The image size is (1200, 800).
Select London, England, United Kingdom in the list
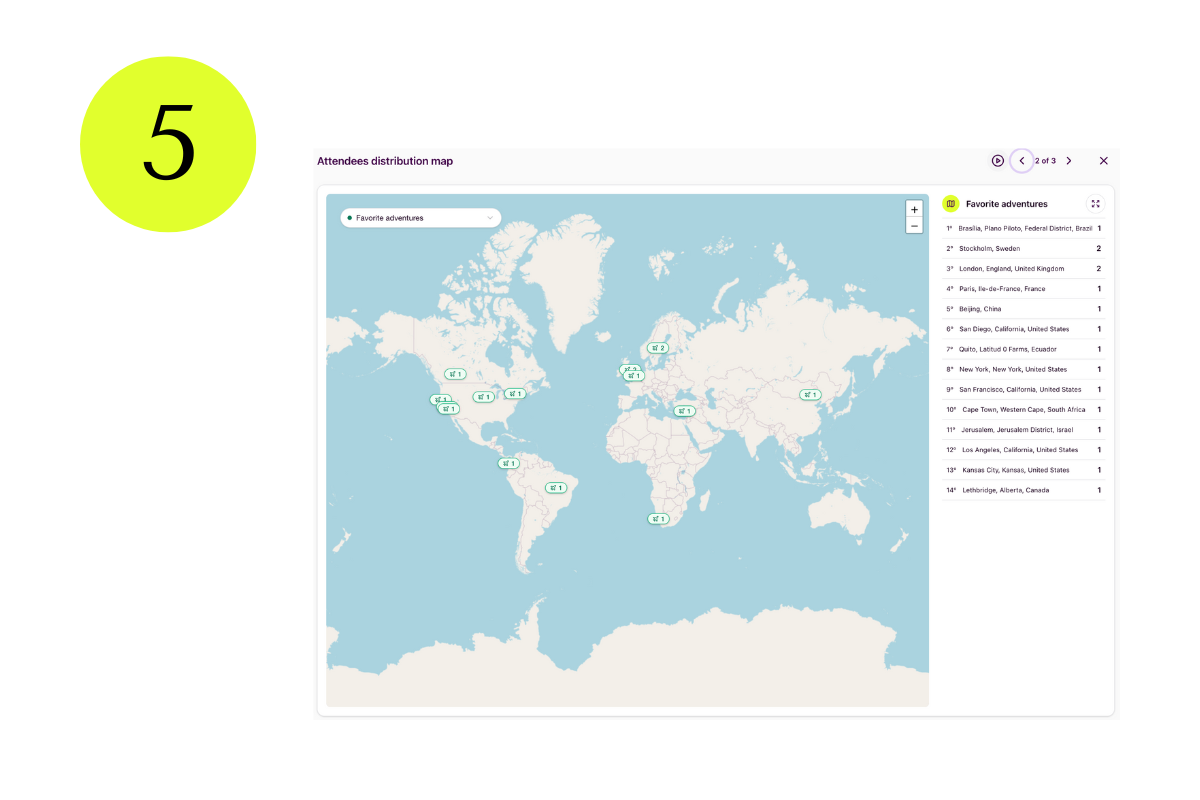[x=1024, y=269]
